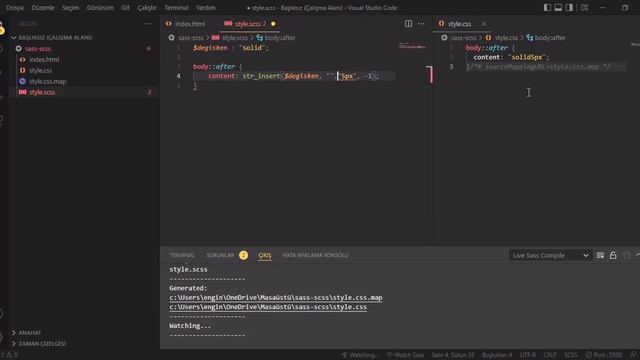Click Watching status bar item
The height and width of the screenshot is (360, 640).
pos(360,355)
